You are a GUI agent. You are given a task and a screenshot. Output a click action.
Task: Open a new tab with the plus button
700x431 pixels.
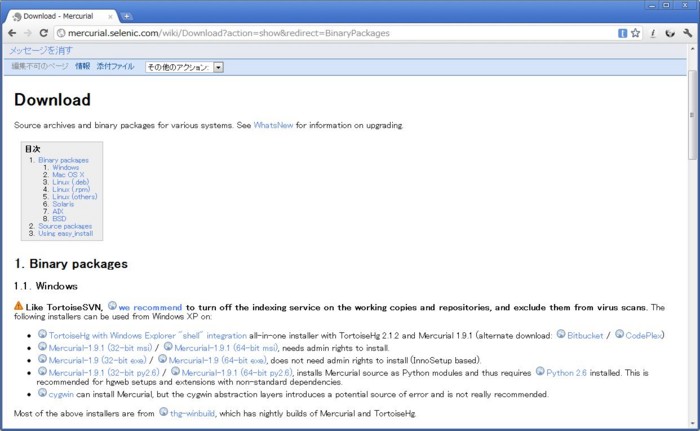point(127,17)
